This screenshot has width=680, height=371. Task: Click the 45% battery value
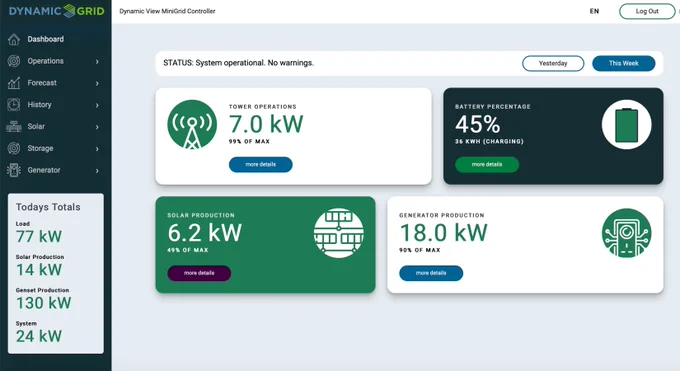point(477,125)
